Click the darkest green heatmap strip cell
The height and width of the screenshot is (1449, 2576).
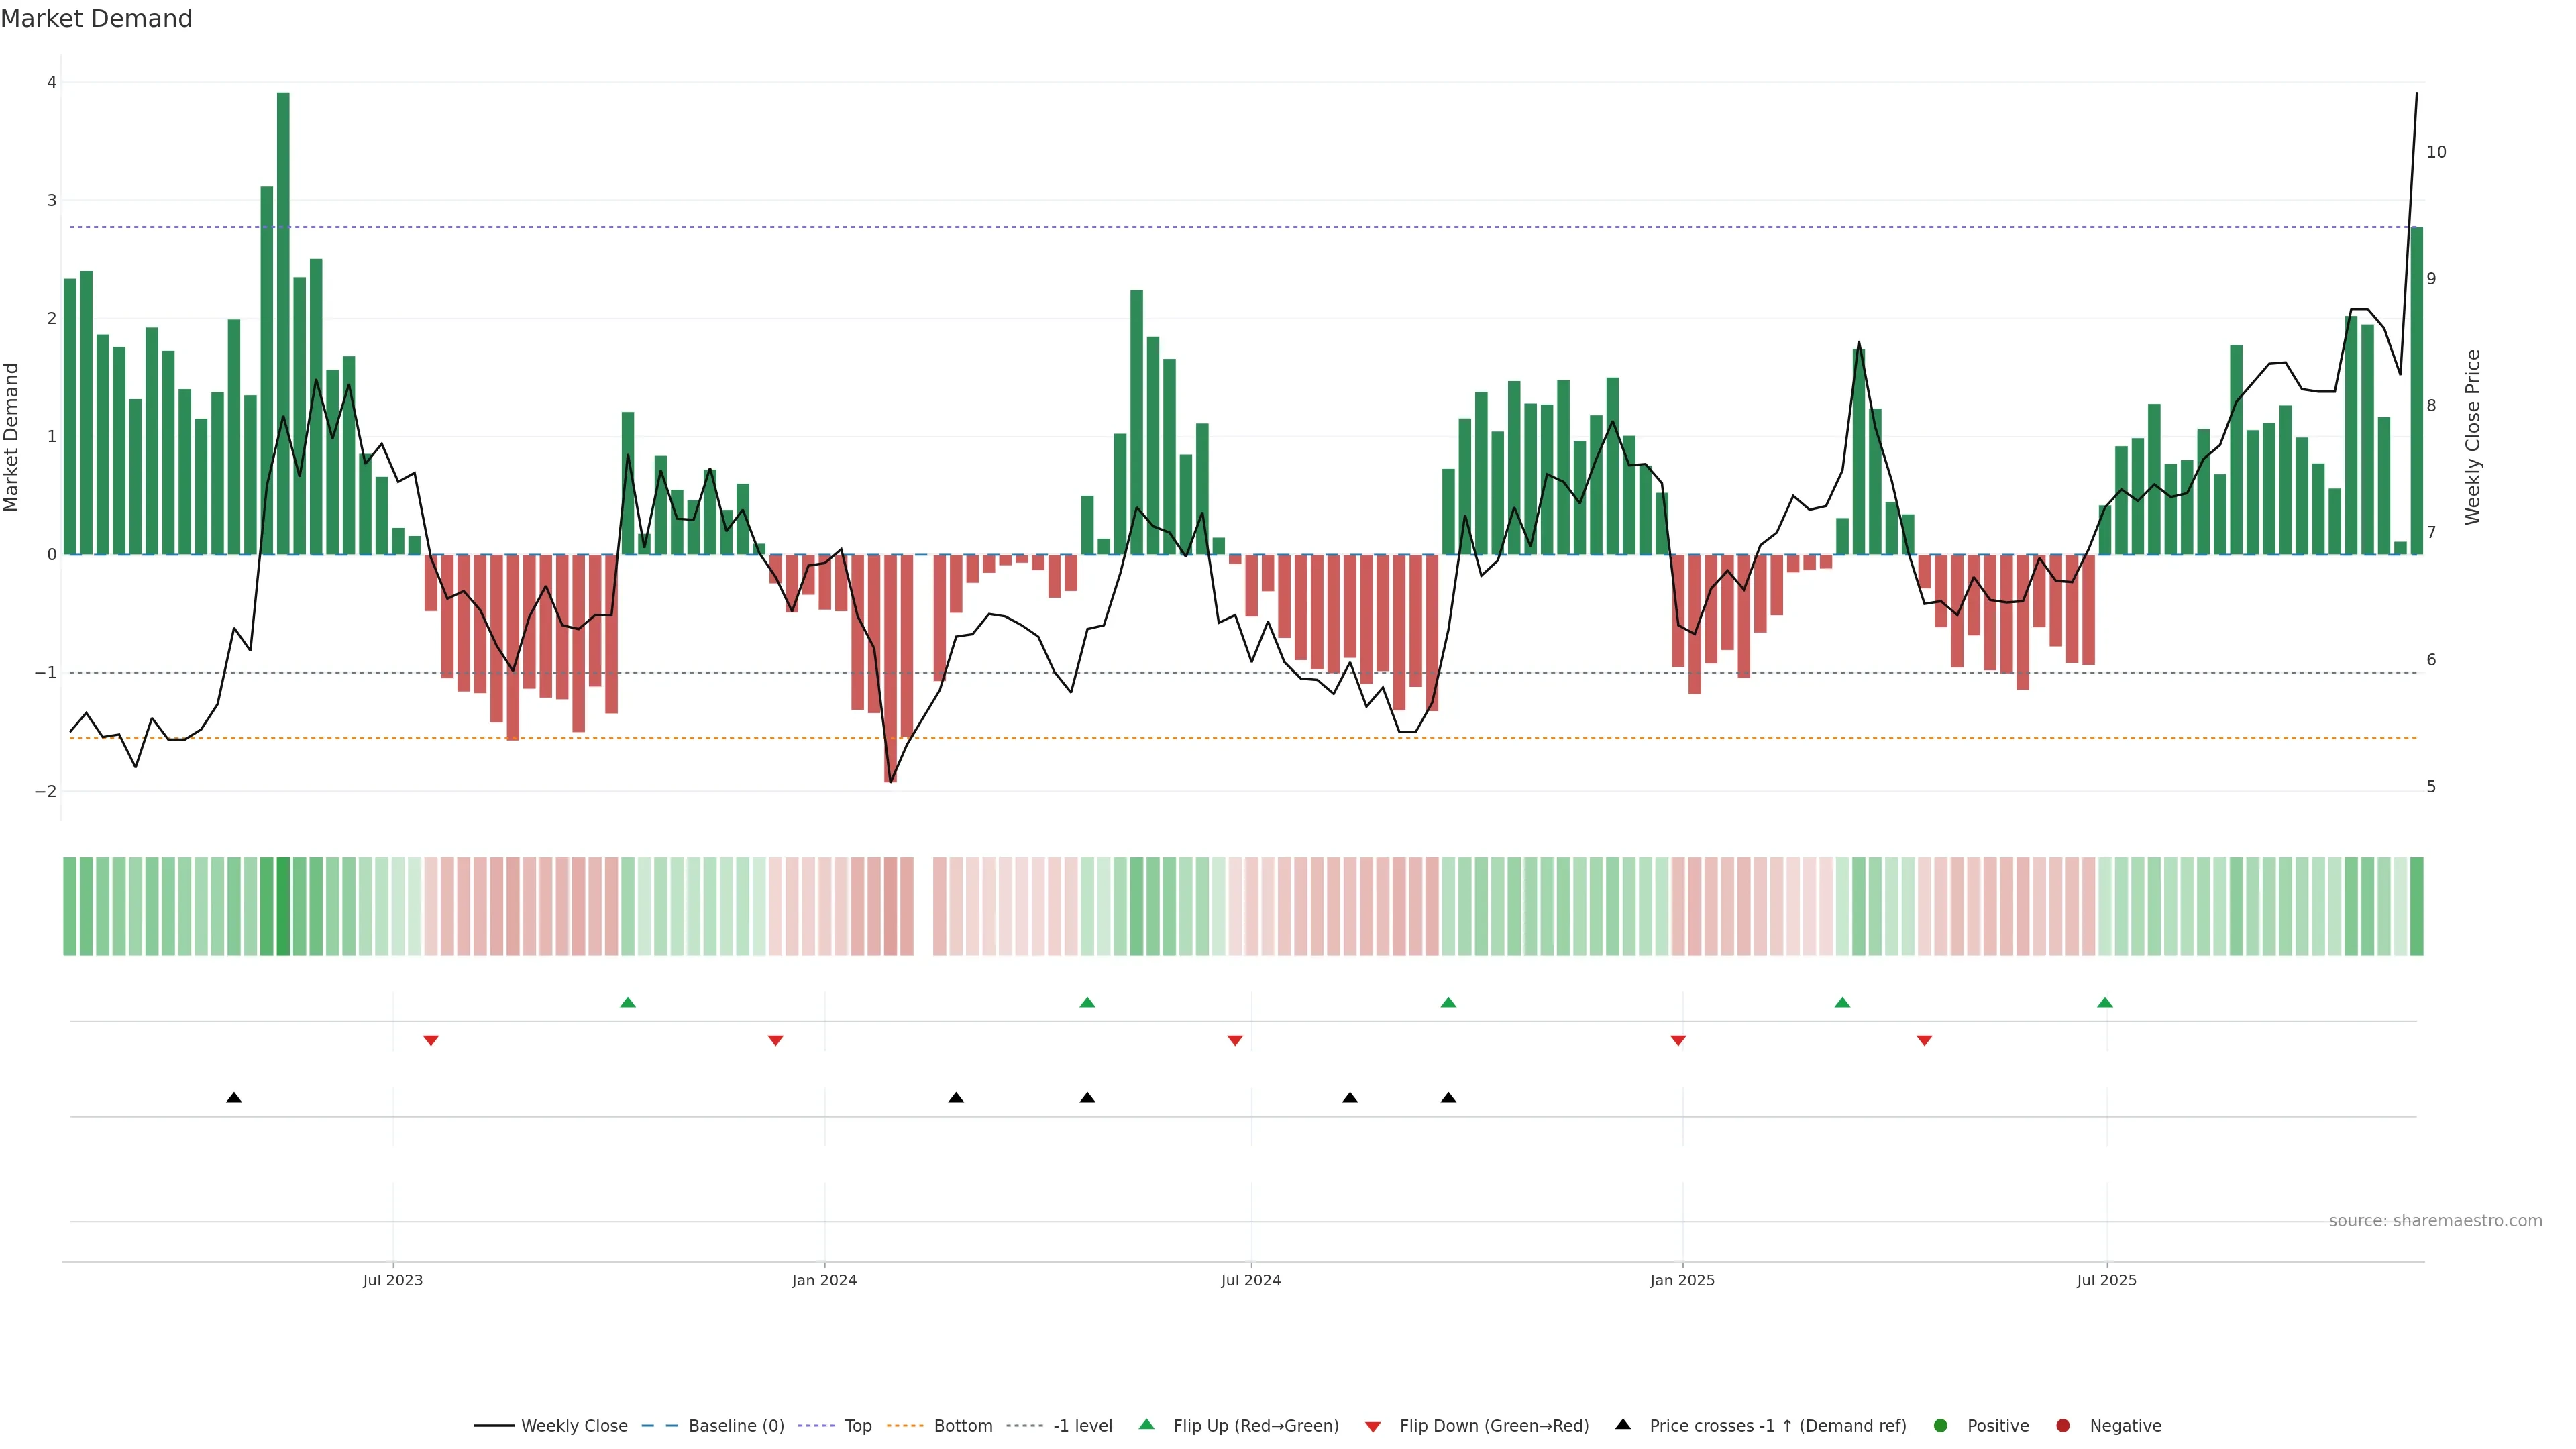pyautogui.click(x=283, y=906)
